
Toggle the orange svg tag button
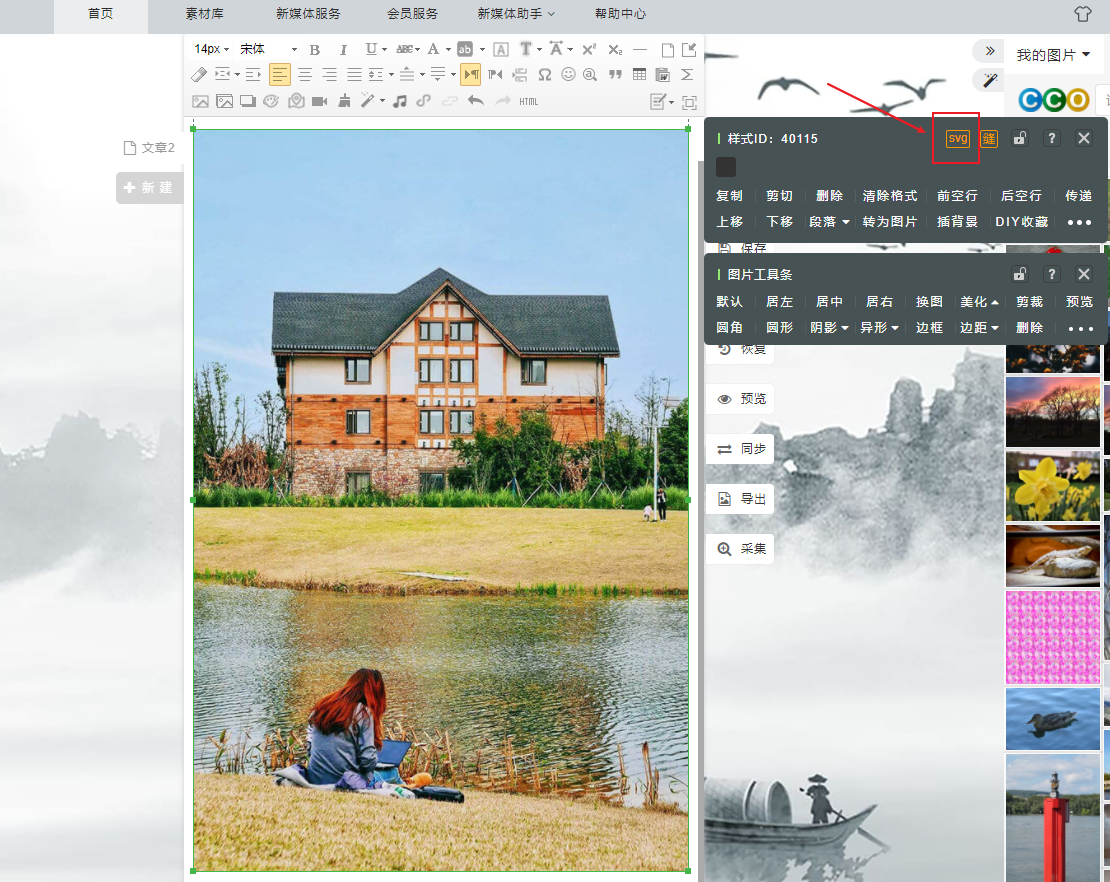957,138
